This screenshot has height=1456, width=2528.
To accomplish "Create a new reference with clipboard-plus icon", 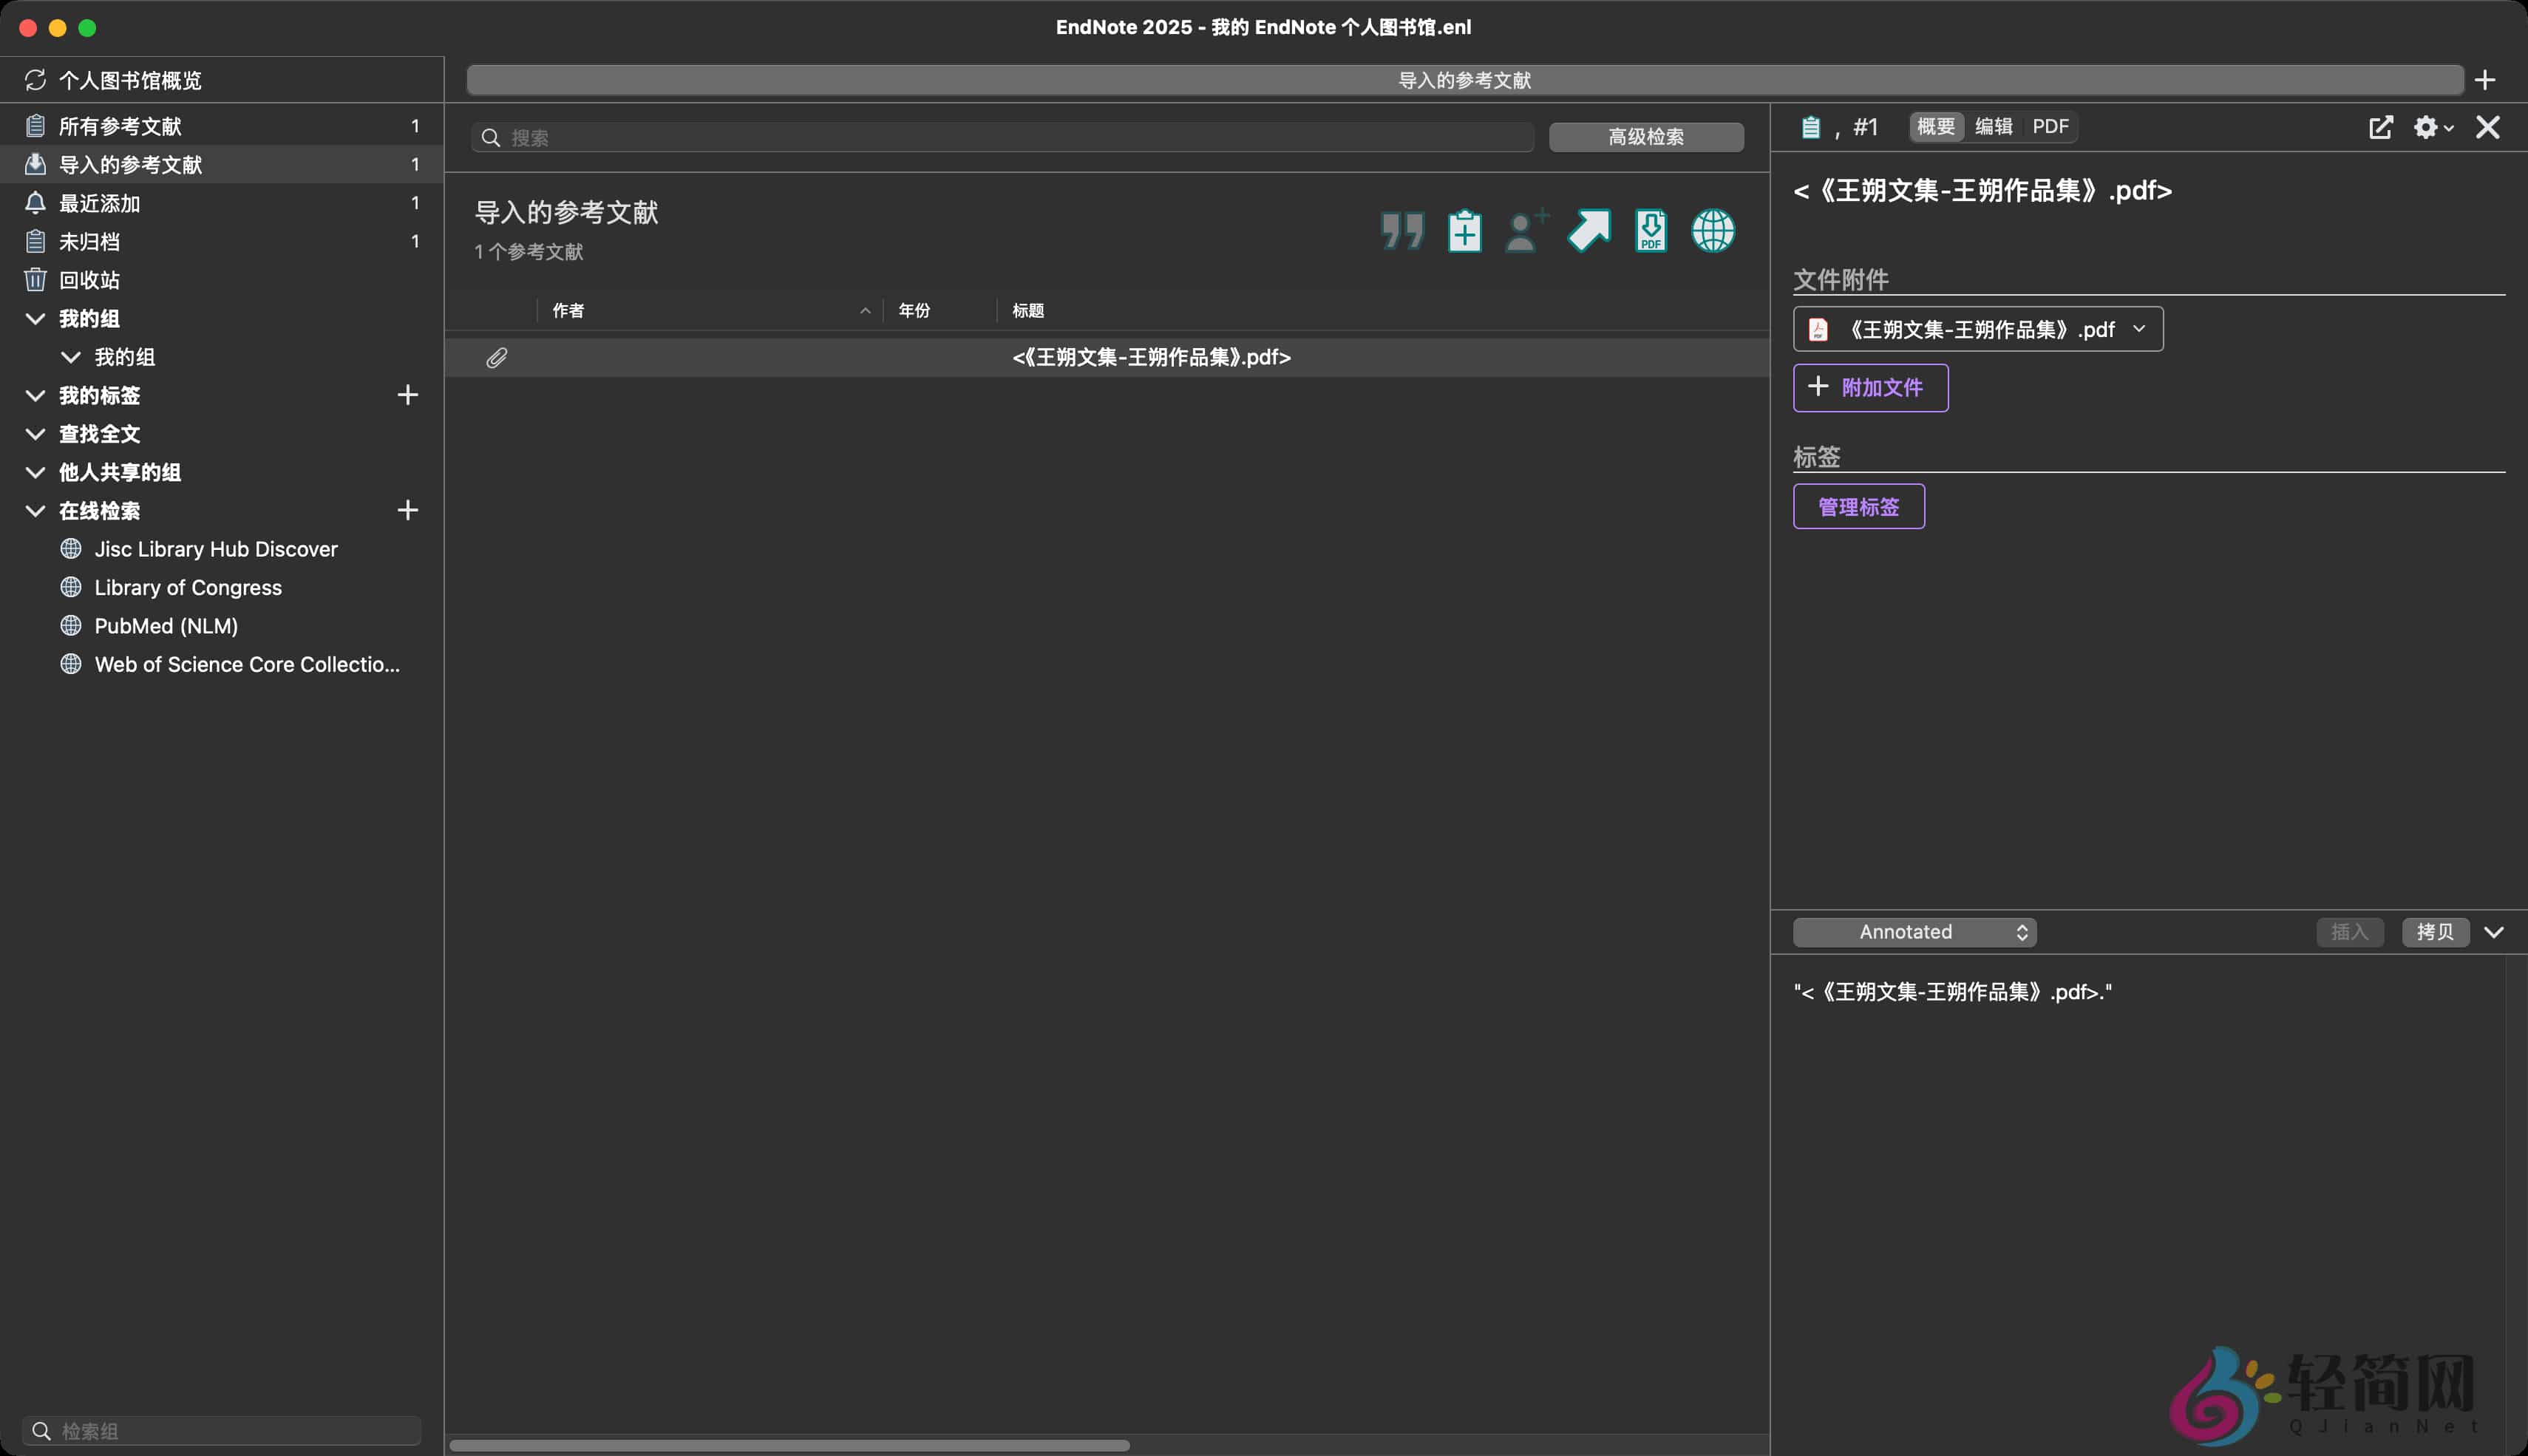I will 1464,231.
